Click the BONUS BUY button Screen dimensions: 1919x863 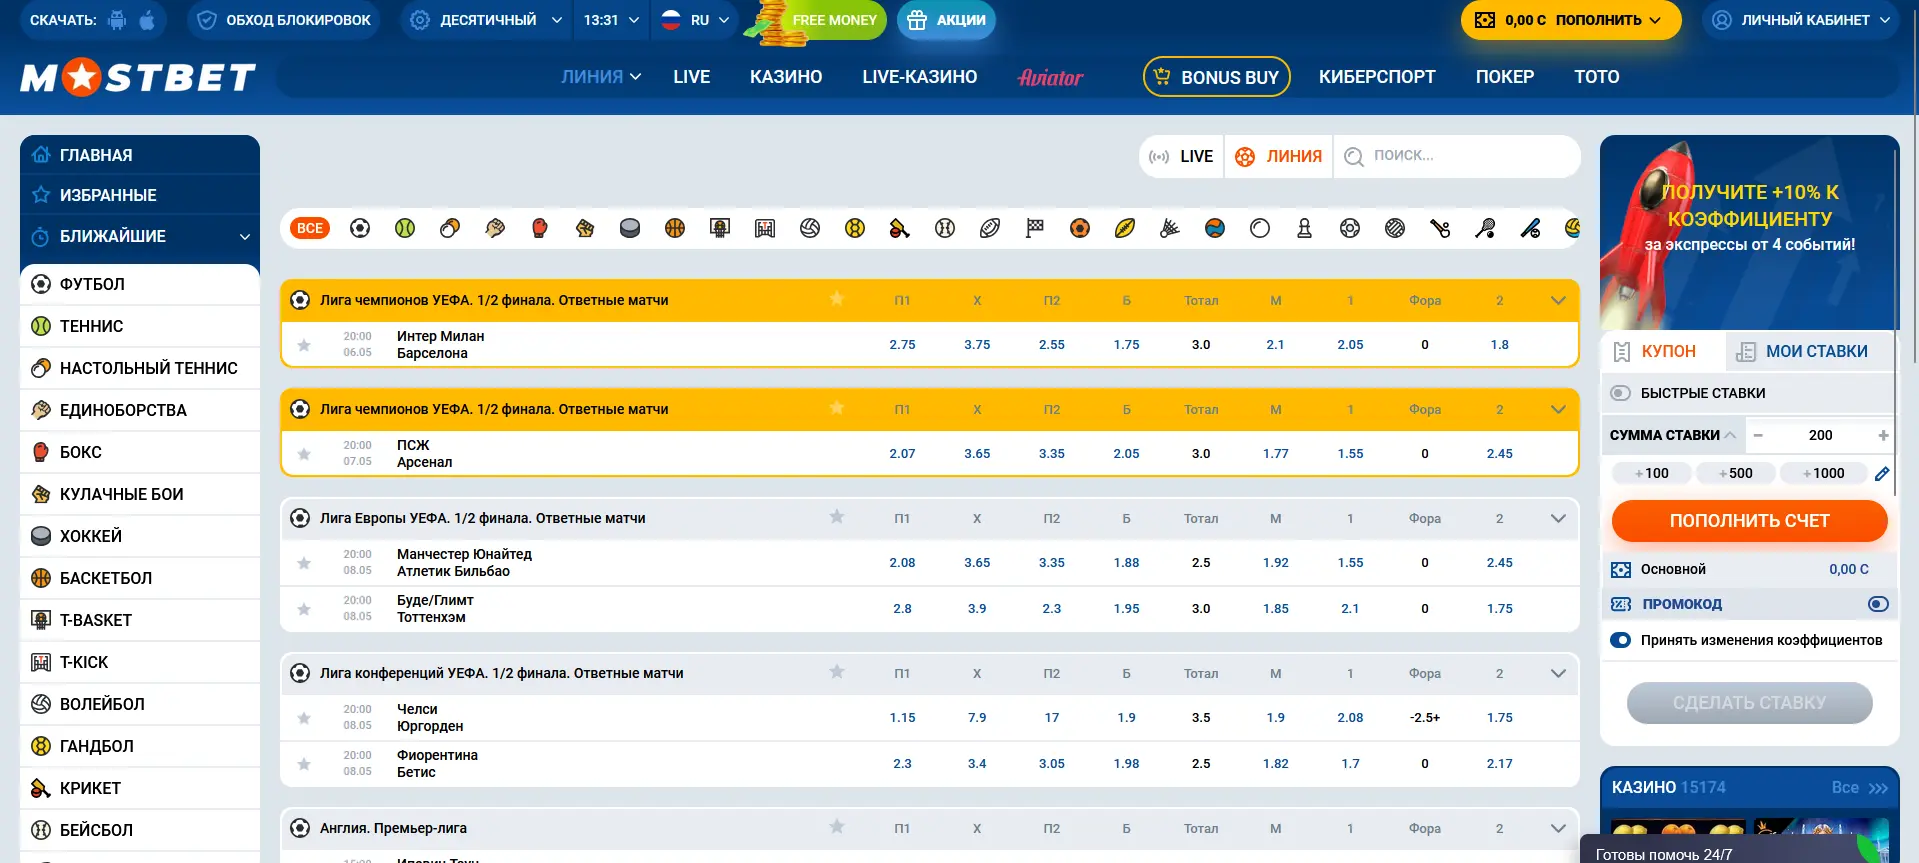(1216, 77)
